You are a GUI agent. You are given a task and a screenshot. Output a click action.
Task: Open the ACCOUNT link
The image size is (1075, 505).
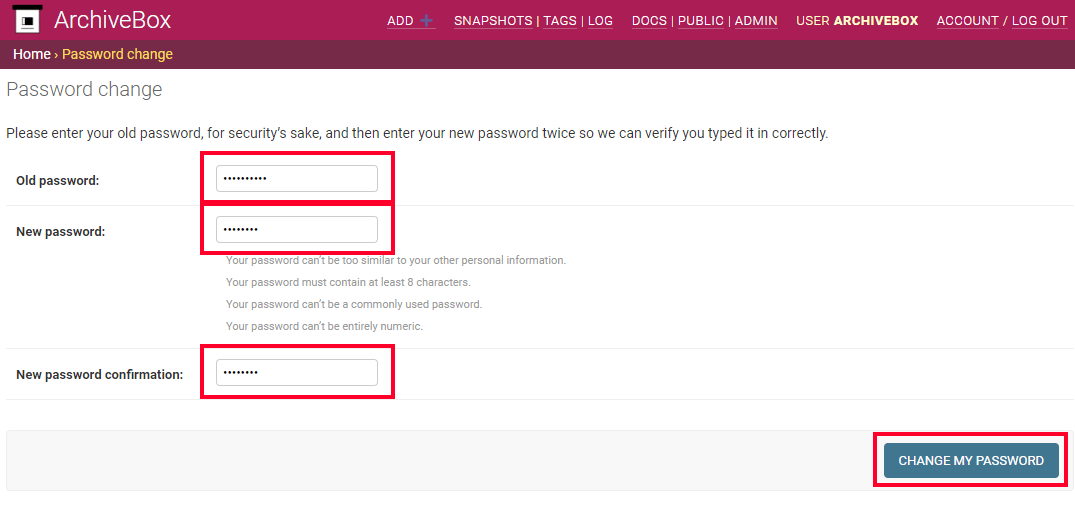tap(968, 21)
